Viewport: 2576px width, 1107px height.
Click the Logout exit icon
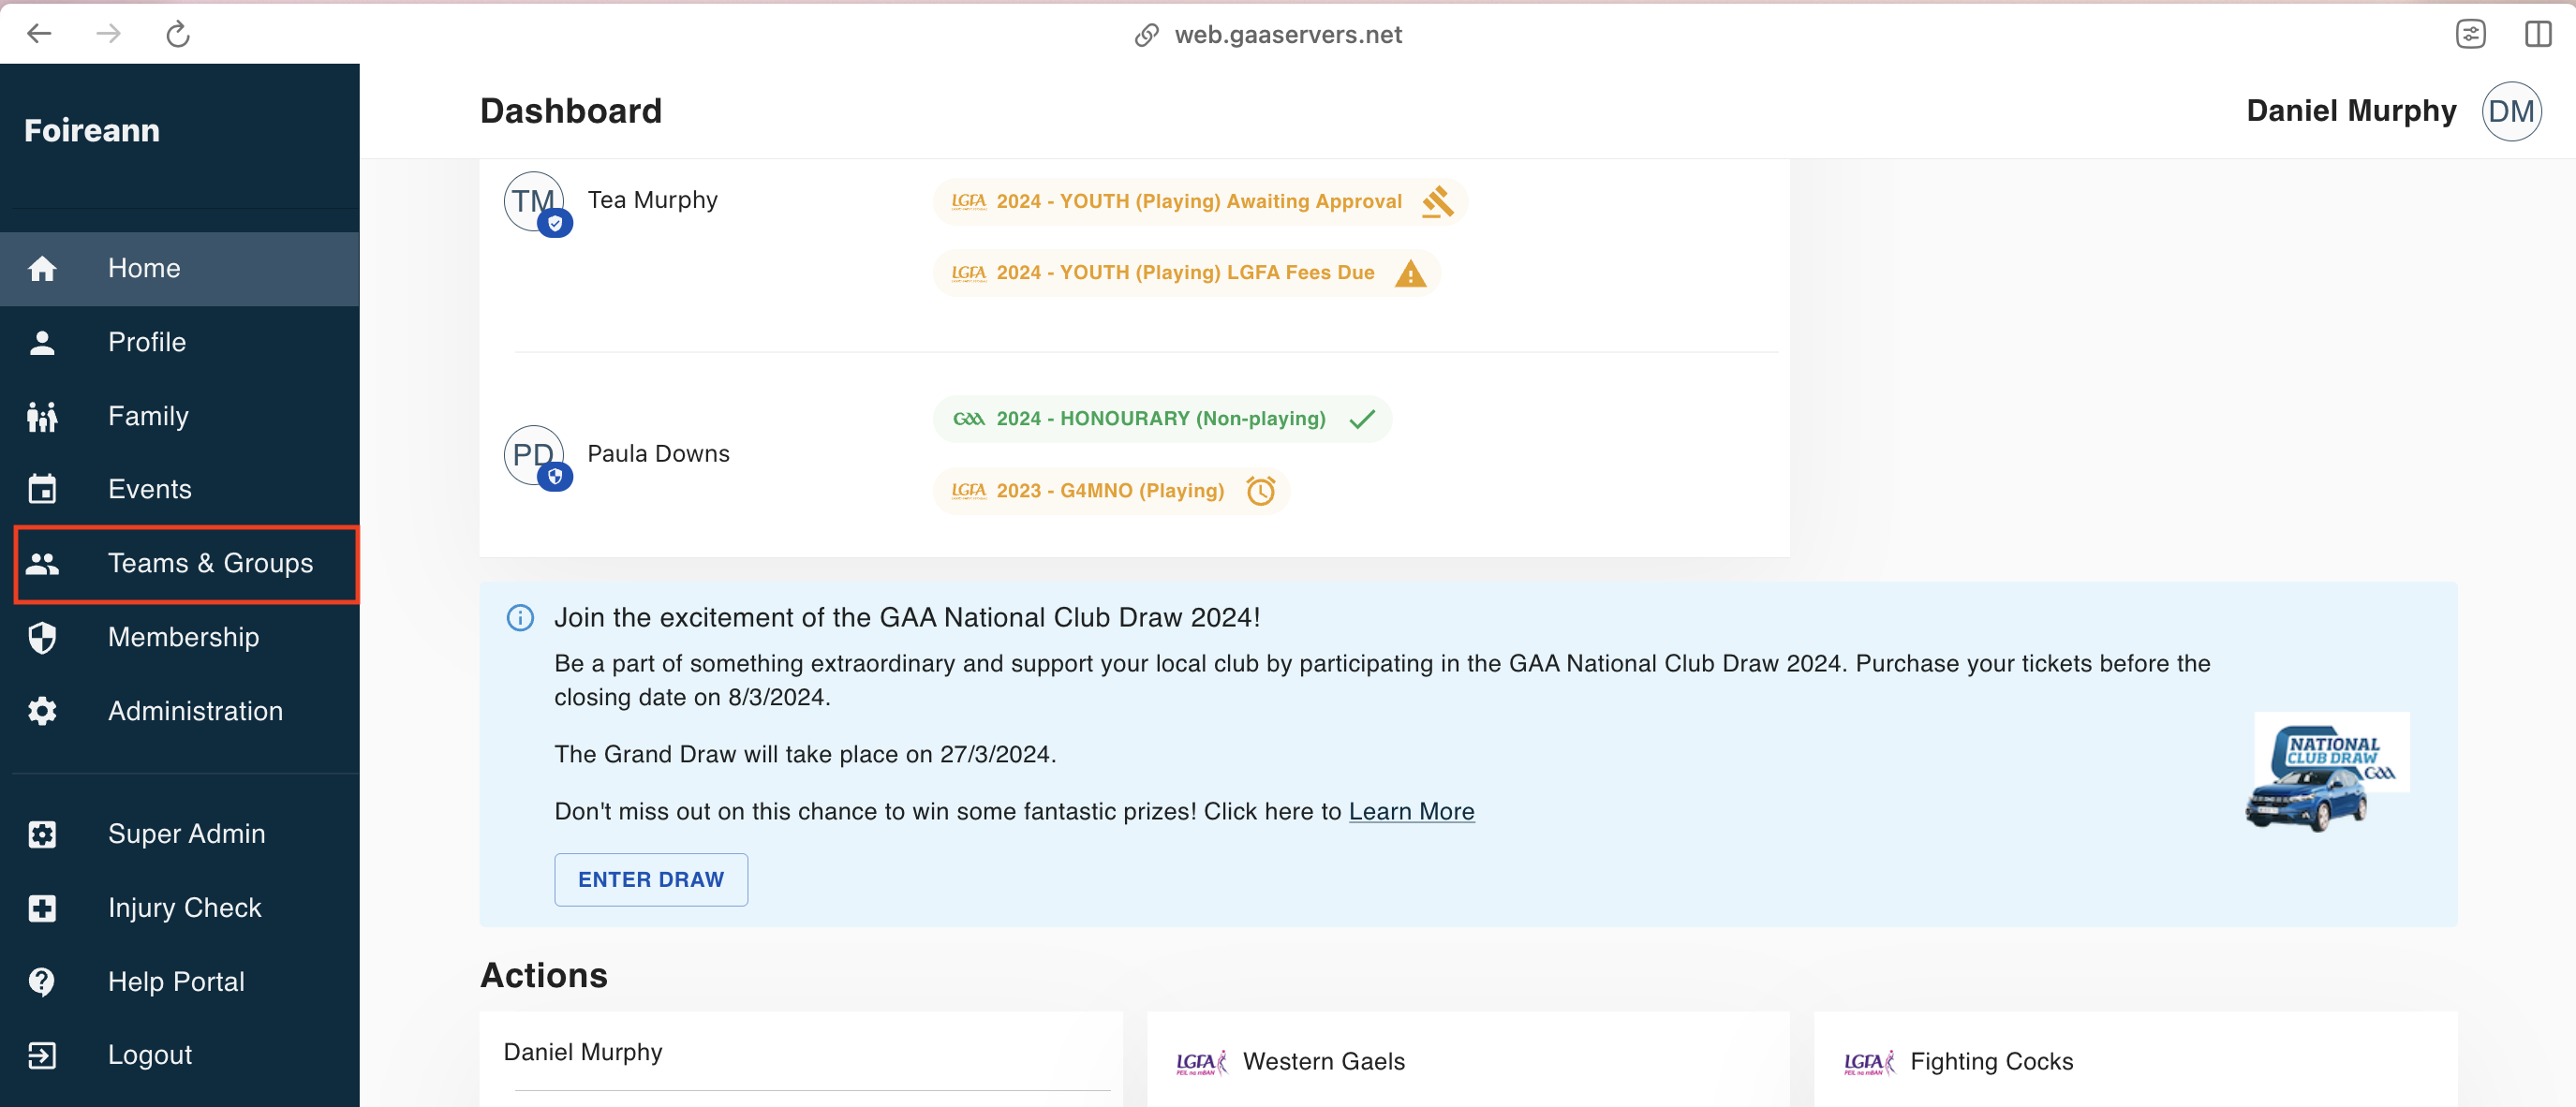click(x=42, y=1055)
